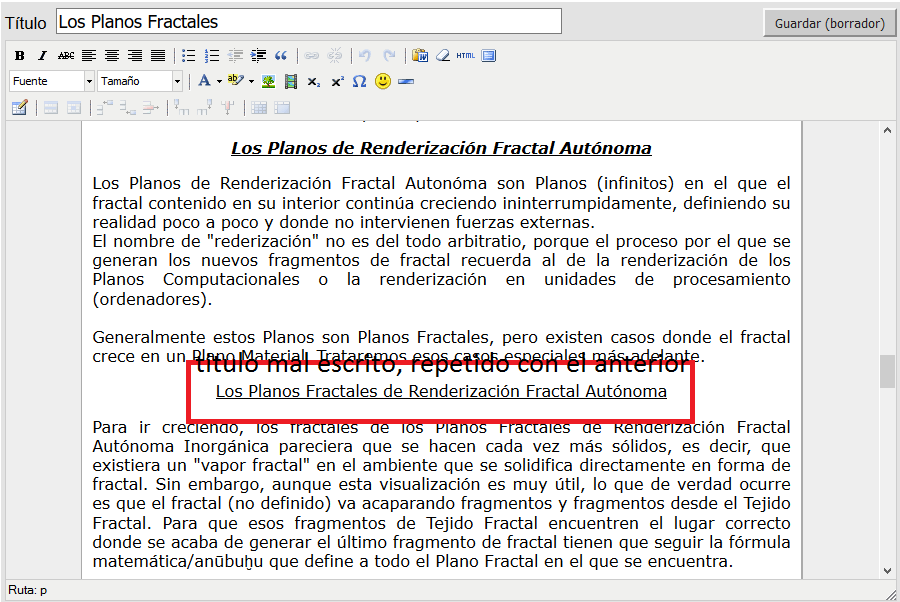Align text to the left
The image size is (900, 602).
(88, 56)
